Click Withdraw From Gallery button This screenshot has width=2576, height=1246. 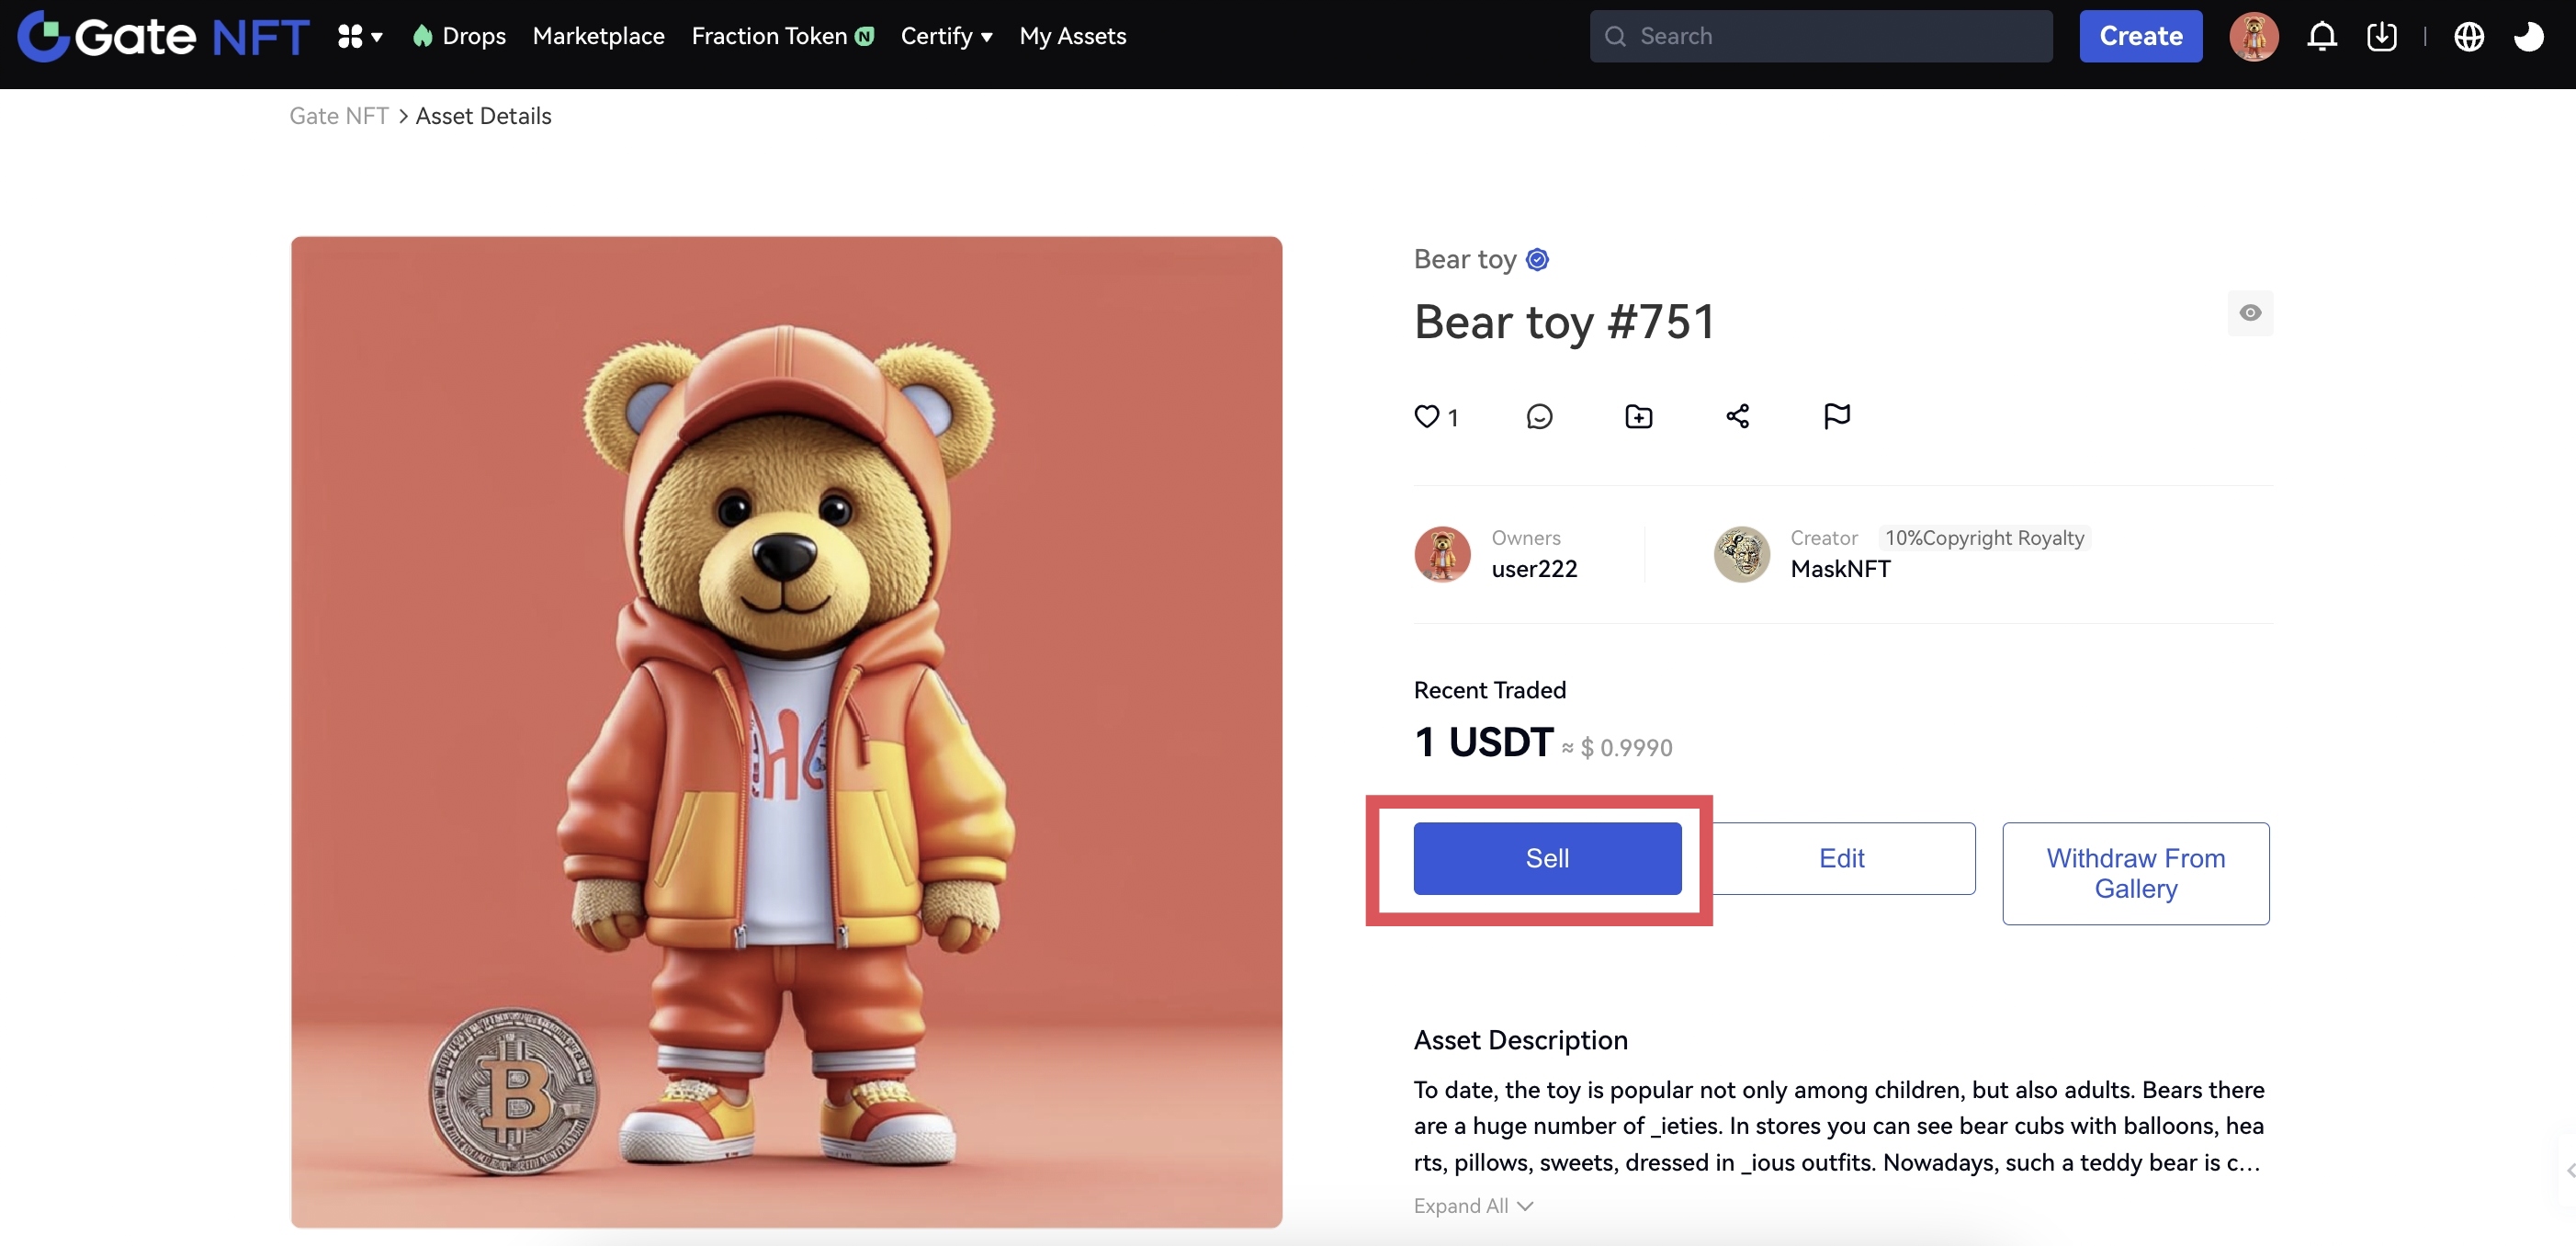coord(2135,873)
